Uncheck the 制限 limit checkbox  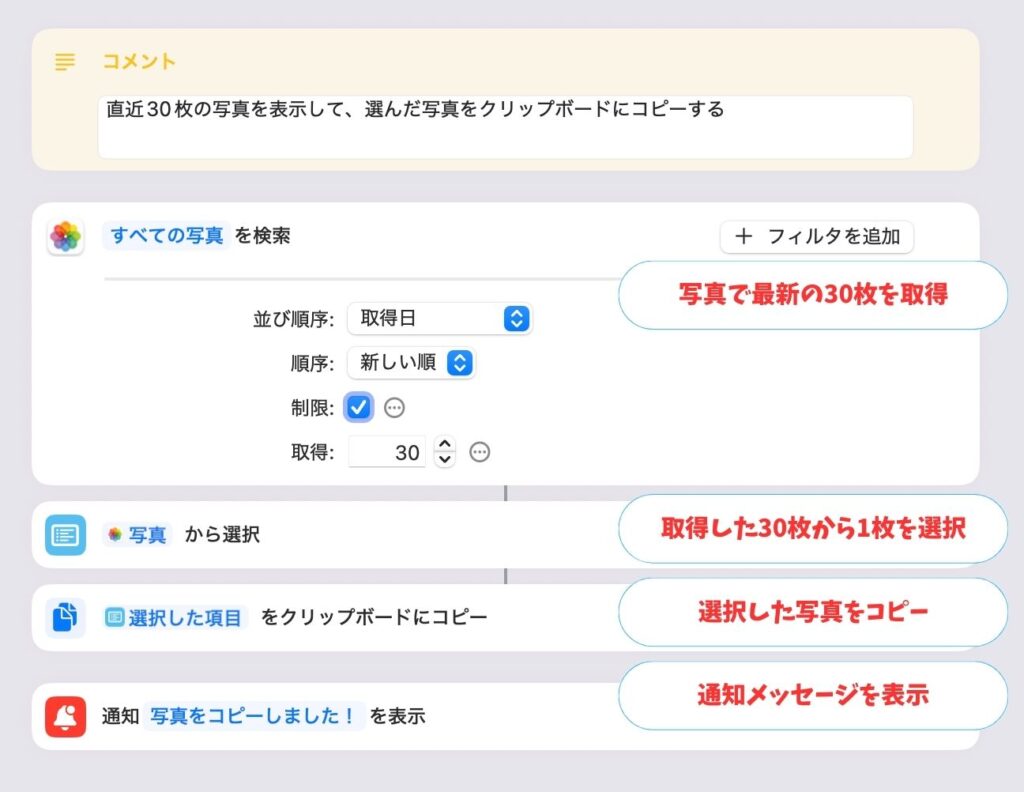coord(359,407)
